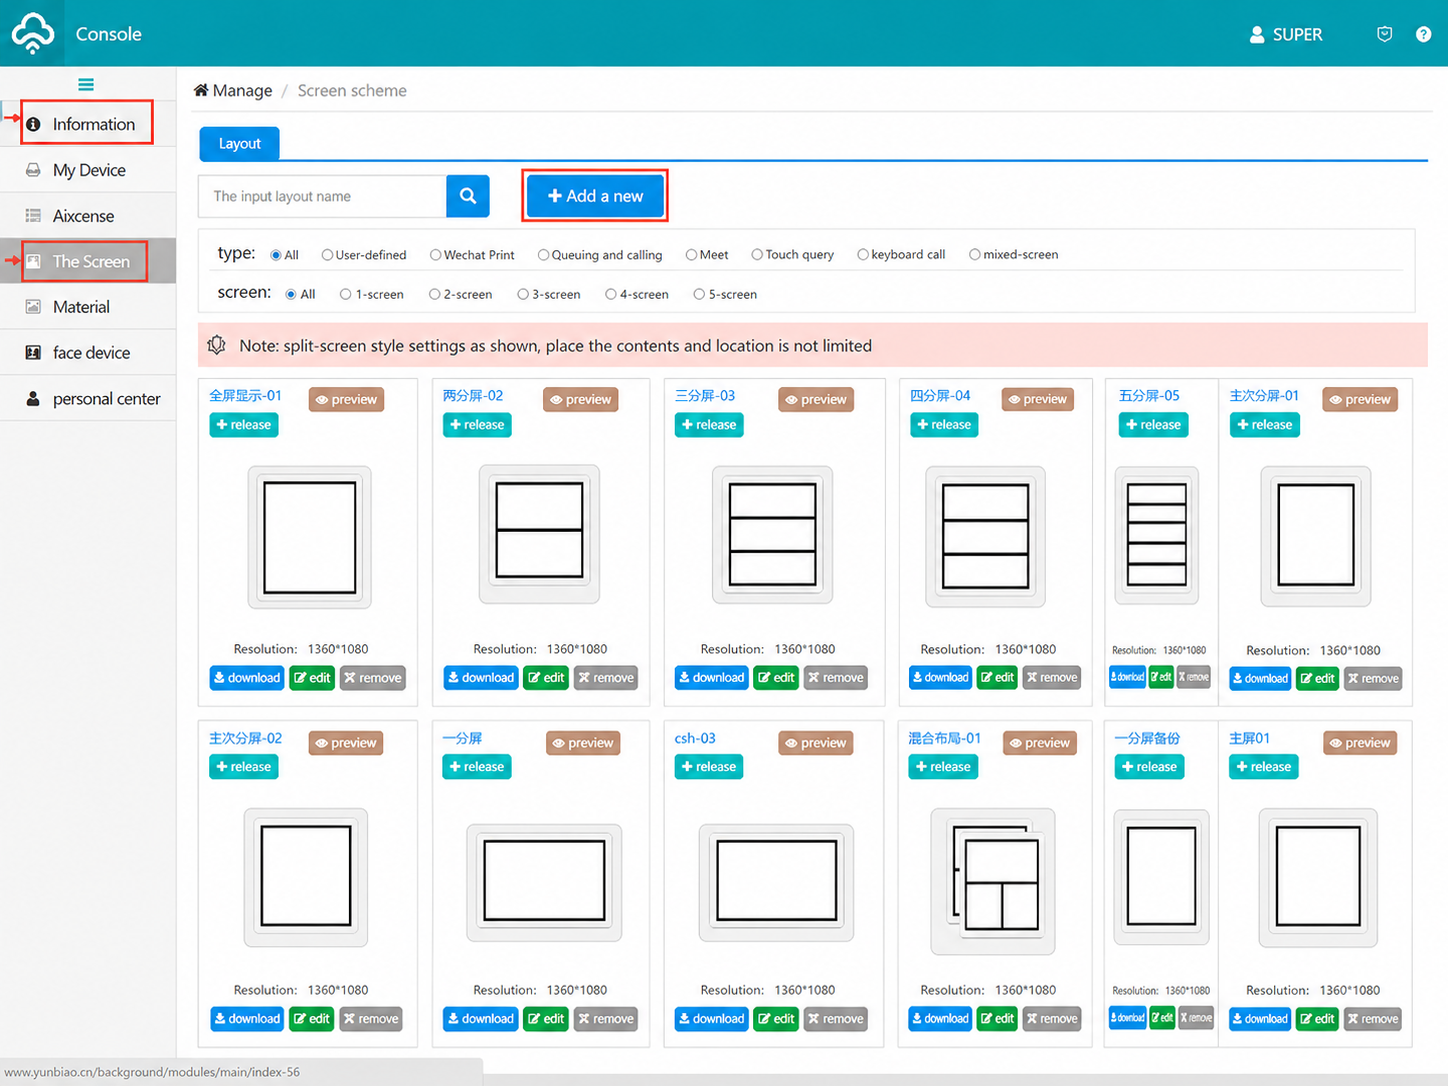This screenshot has width=1448, height=1086.
Task: Preview the 主屏01 layout
Action: (x=1360, y=743)
